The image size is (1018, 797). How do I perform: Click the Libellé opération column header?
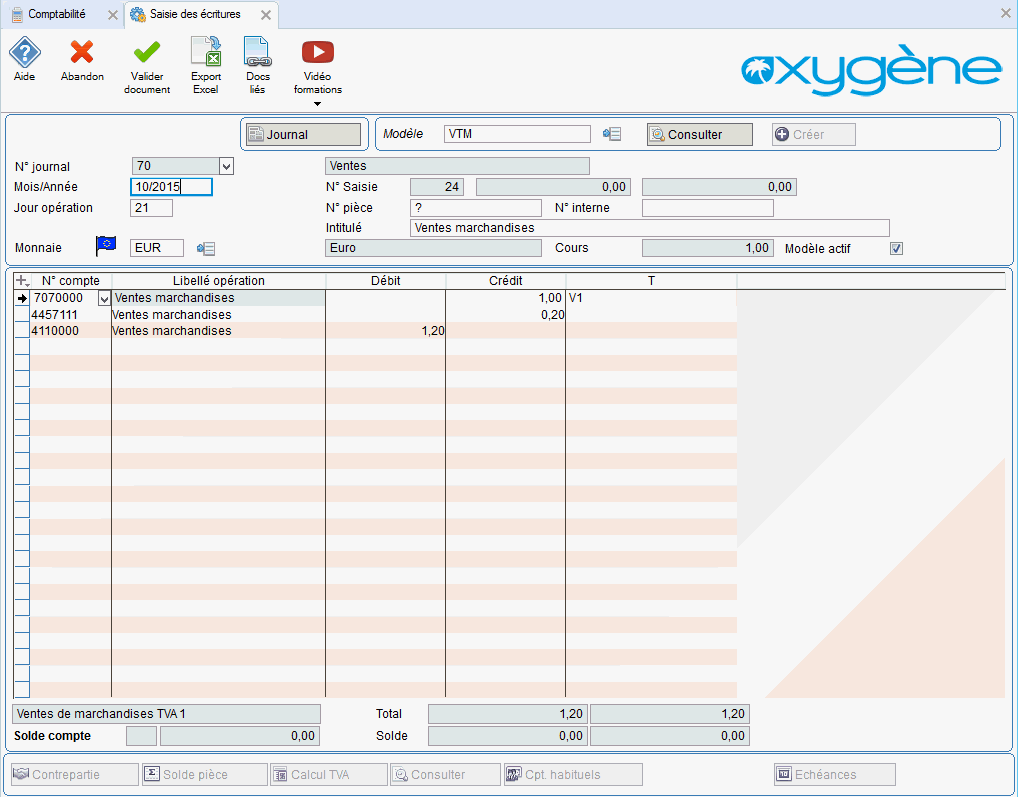[x=219, y=281]
